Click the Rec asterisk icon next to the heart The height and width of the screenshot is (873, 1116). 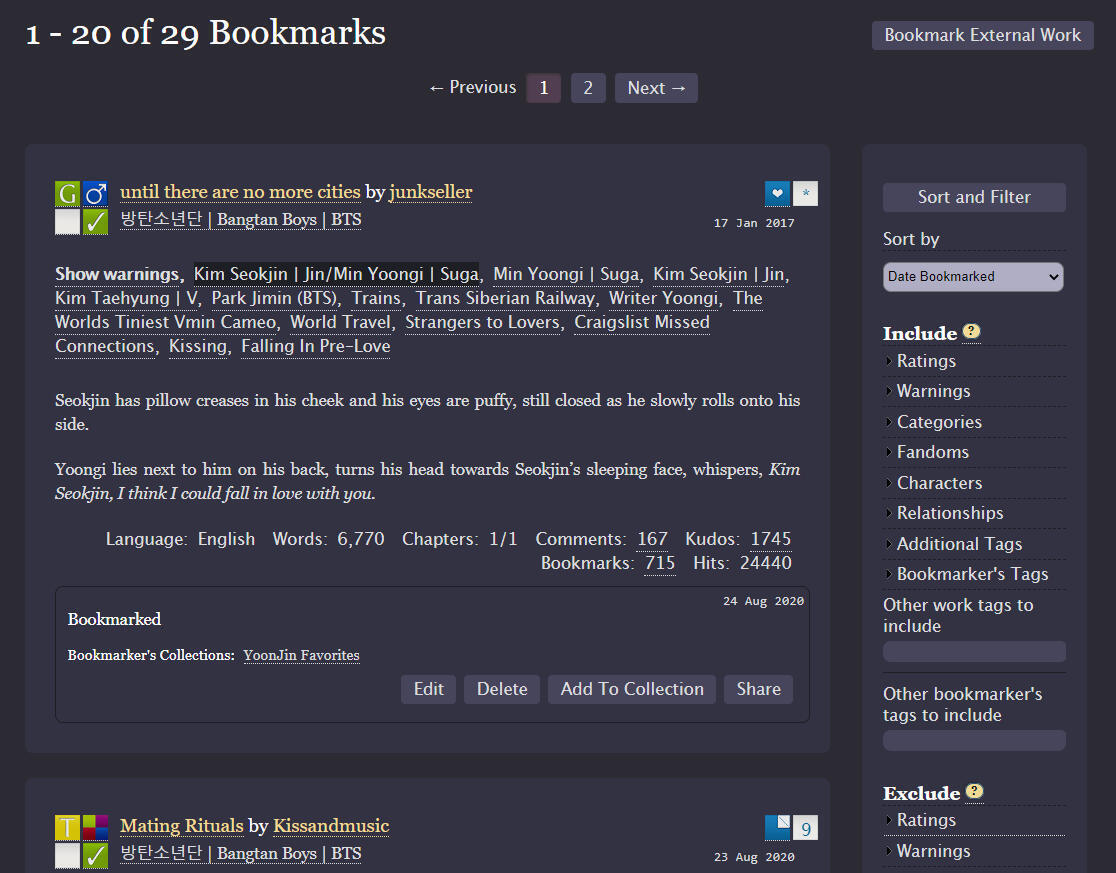coord(805,193)
